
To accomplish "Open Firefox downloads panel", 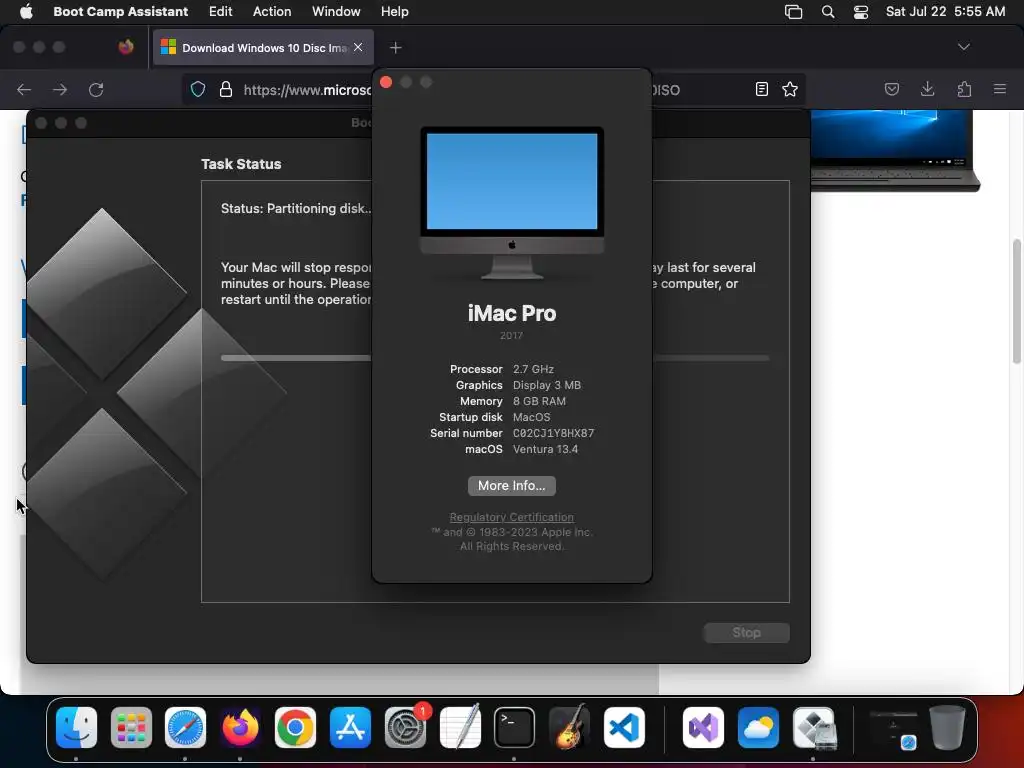I will 927,89.
